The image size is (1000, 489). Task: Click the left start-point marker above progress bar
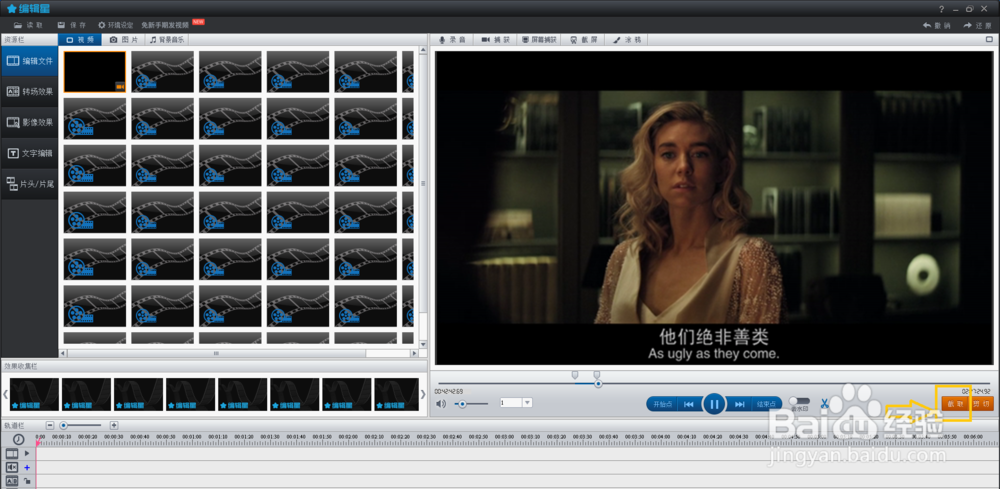(x=575, y=376)
